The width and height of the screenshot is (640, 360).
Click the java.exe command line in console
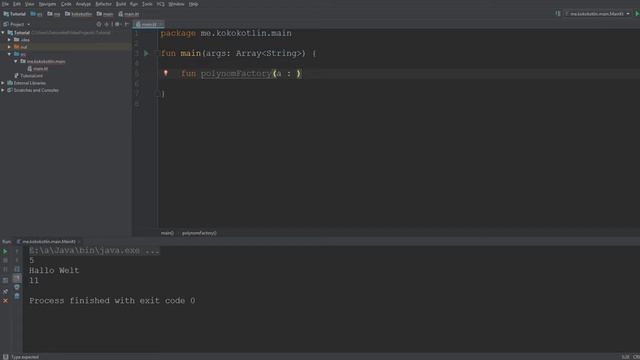(94, 251)
